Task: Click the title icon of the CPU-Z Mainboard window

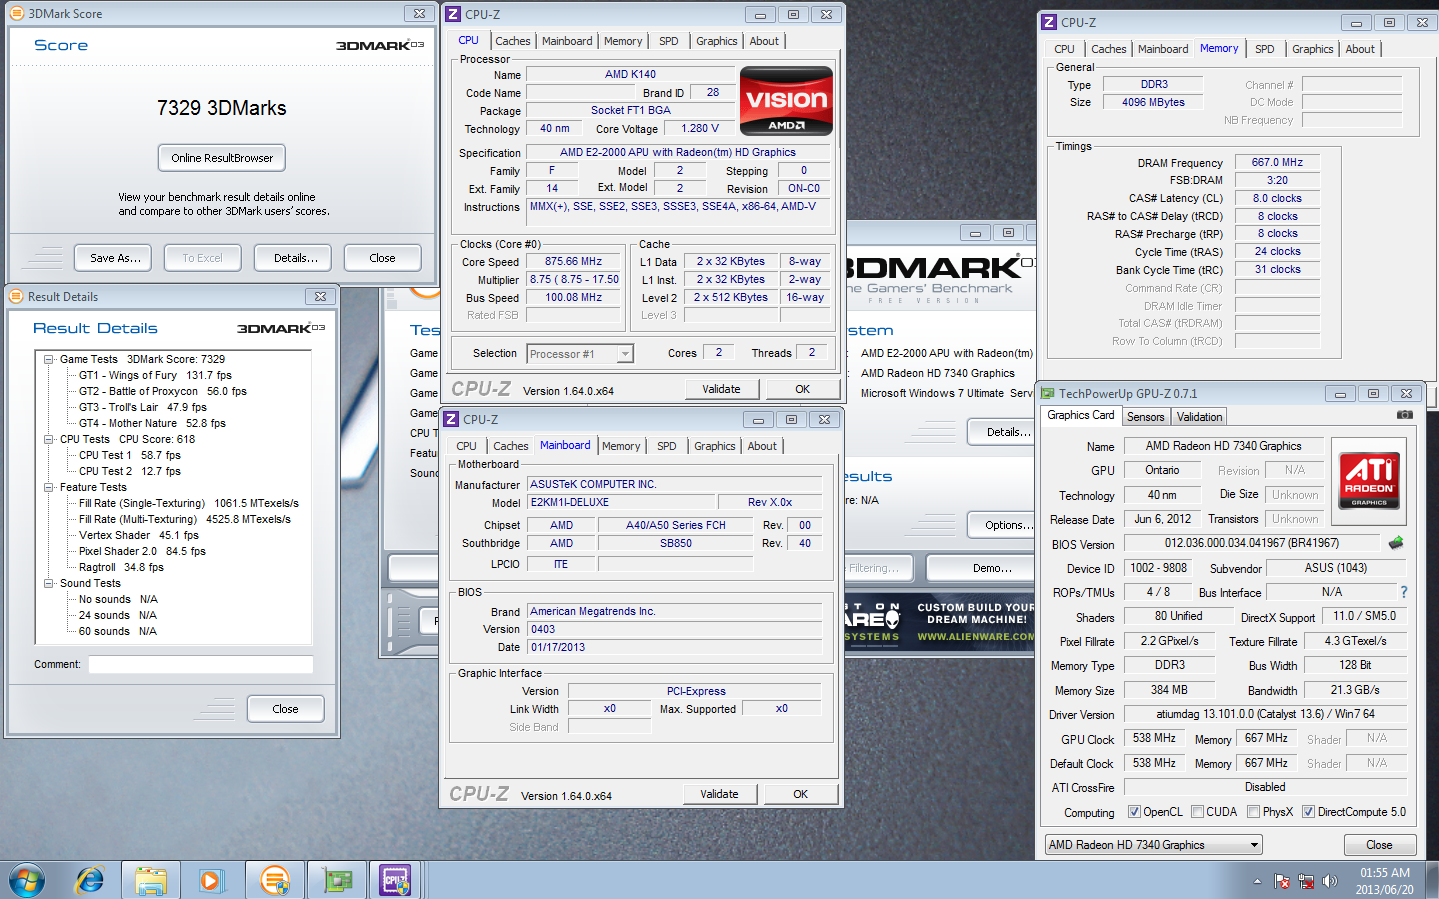Action: click(452, 419)
